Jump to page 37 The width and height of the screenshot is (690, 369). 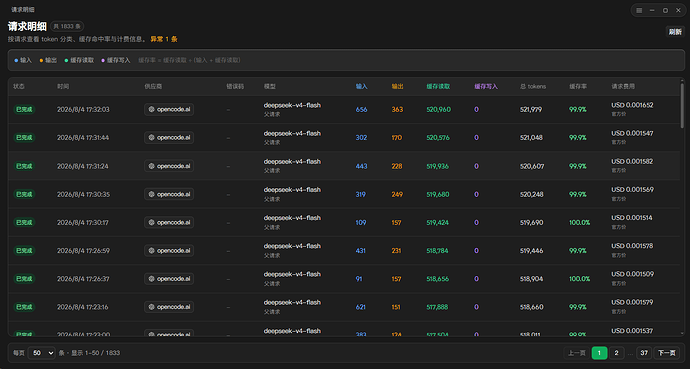click(x=644, y=353)
